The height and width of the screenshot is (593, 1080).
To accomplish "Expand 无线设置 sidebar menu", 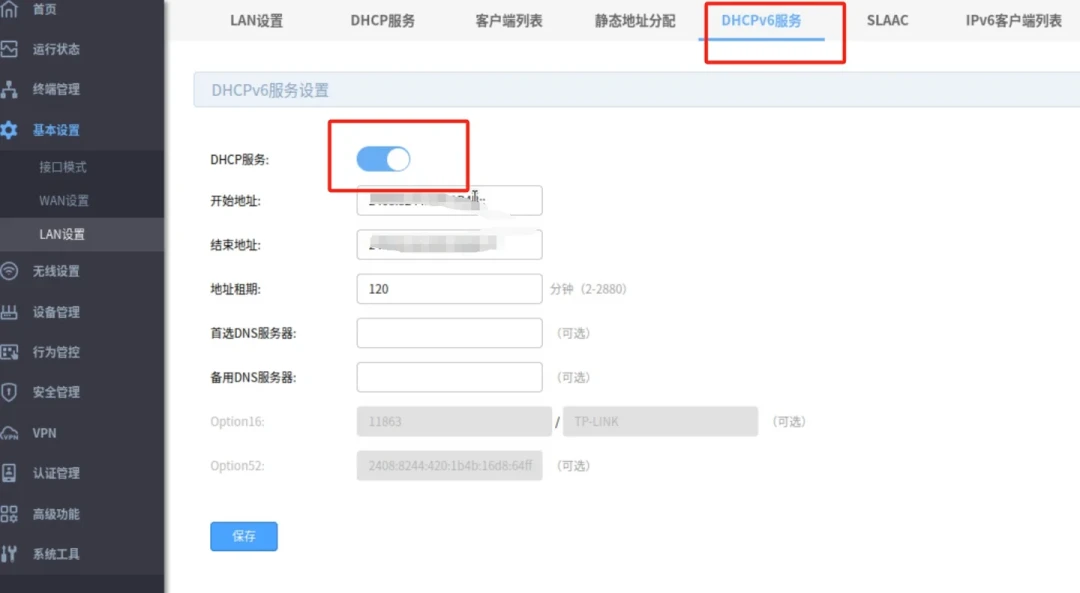I will [x=56, y=271].
